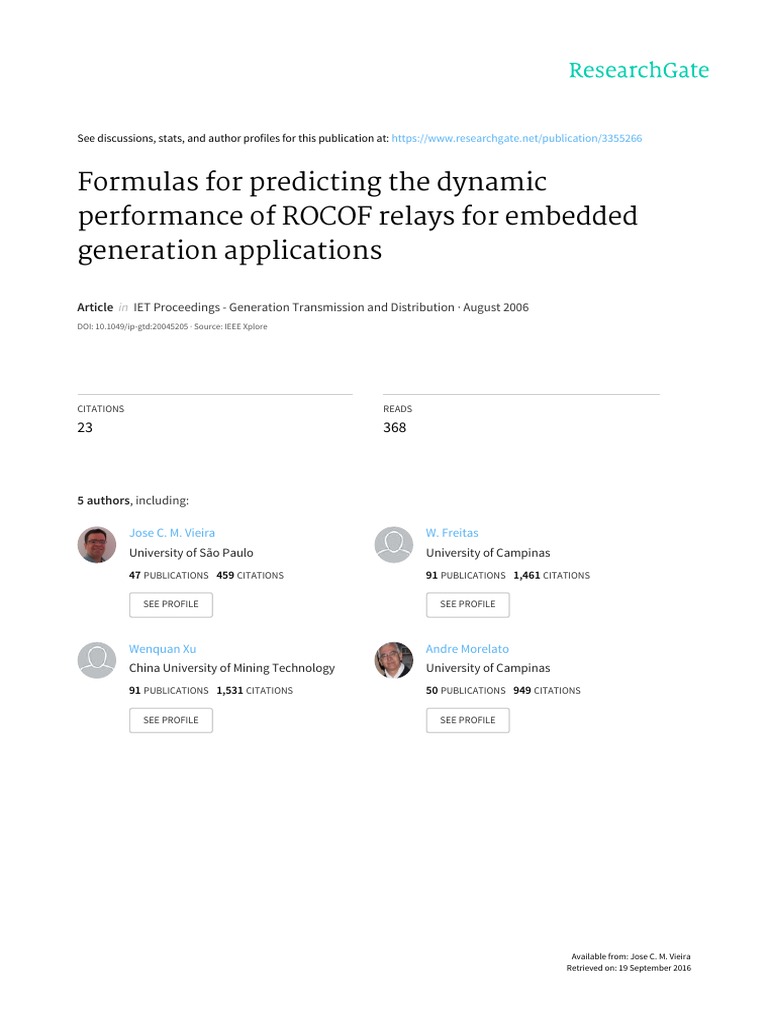768x1024 pixels.
Task: Click the reads count 368
Action: tap(394, 427)
